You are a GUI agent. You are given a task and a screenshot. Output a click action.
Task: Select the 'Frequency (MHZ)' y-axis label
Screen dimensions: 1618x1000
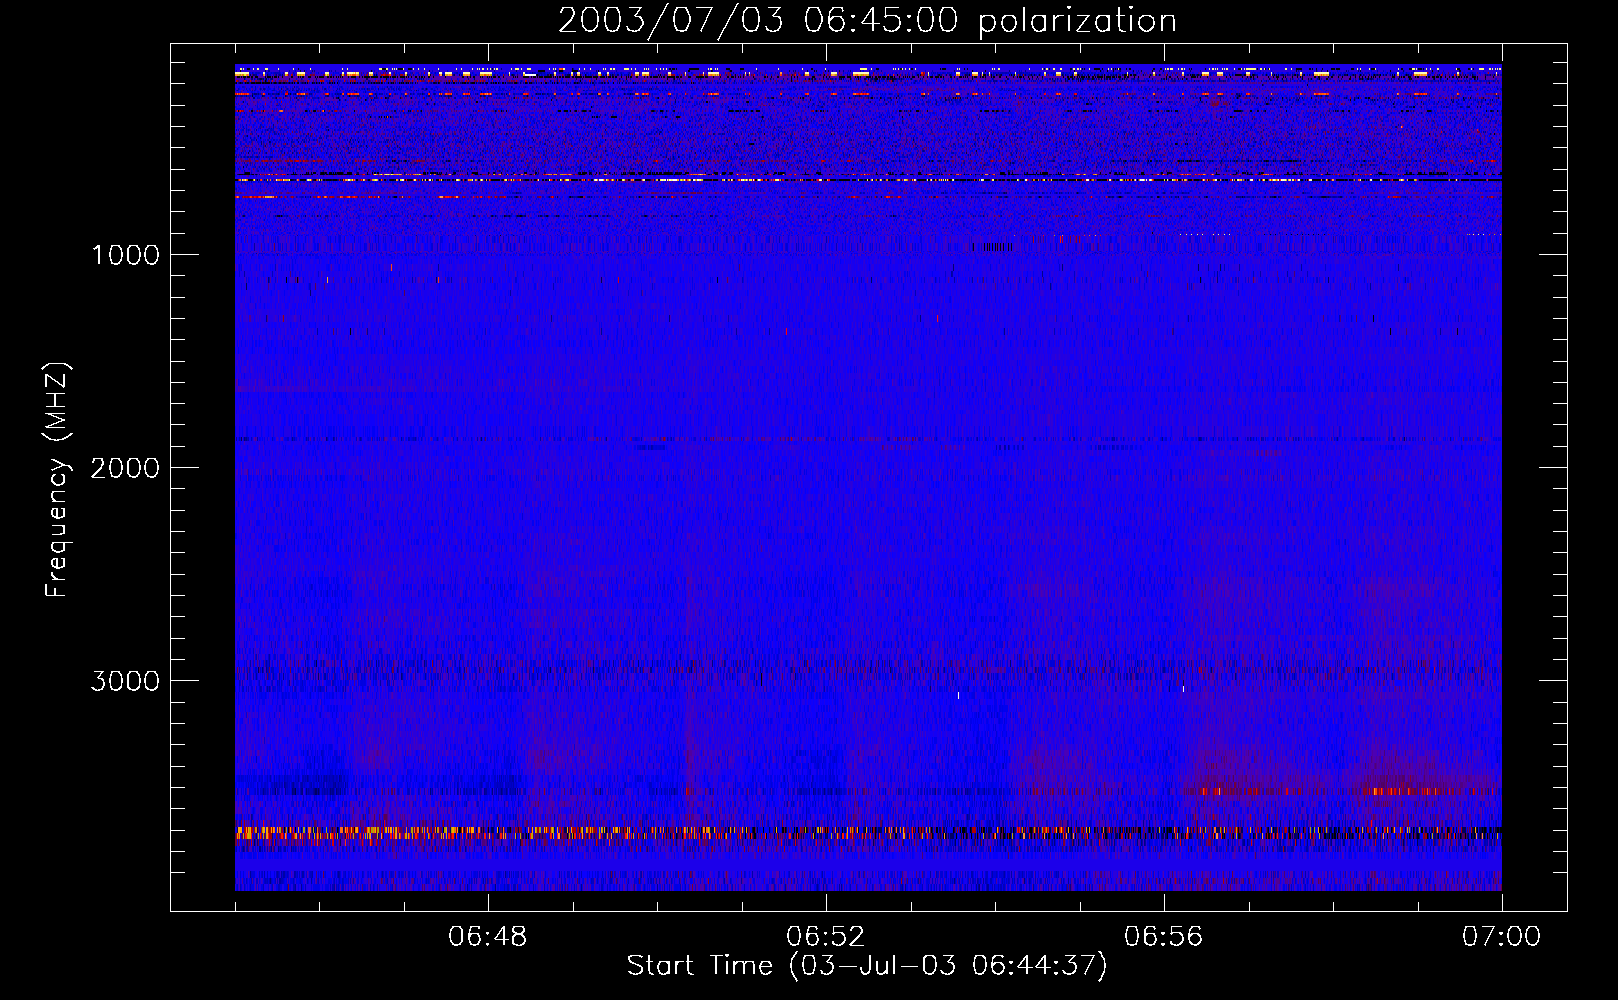pos(57,480)
